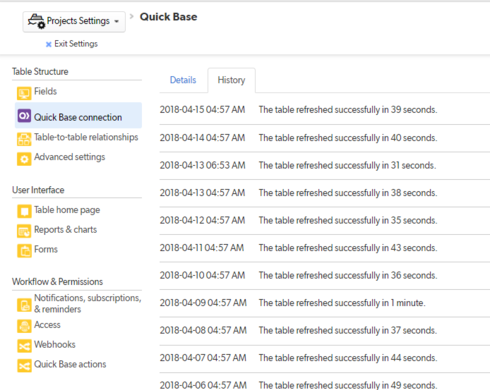Click the blue X beside Exit Settings
Image resolution: width=490 pixels, height=390 pixels.
pyautogui.click(x=48, y=44)
